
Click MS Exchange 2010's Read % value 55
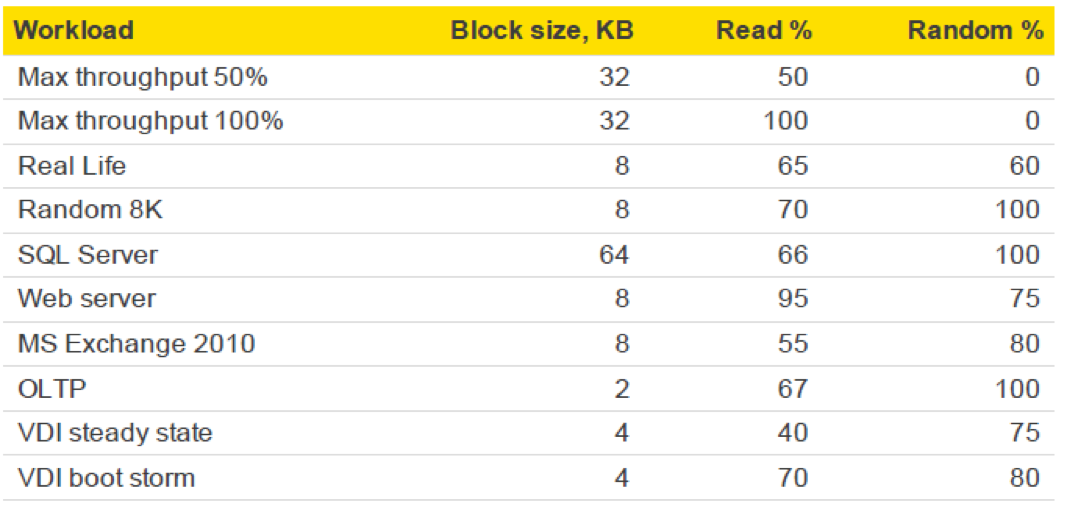793,344
